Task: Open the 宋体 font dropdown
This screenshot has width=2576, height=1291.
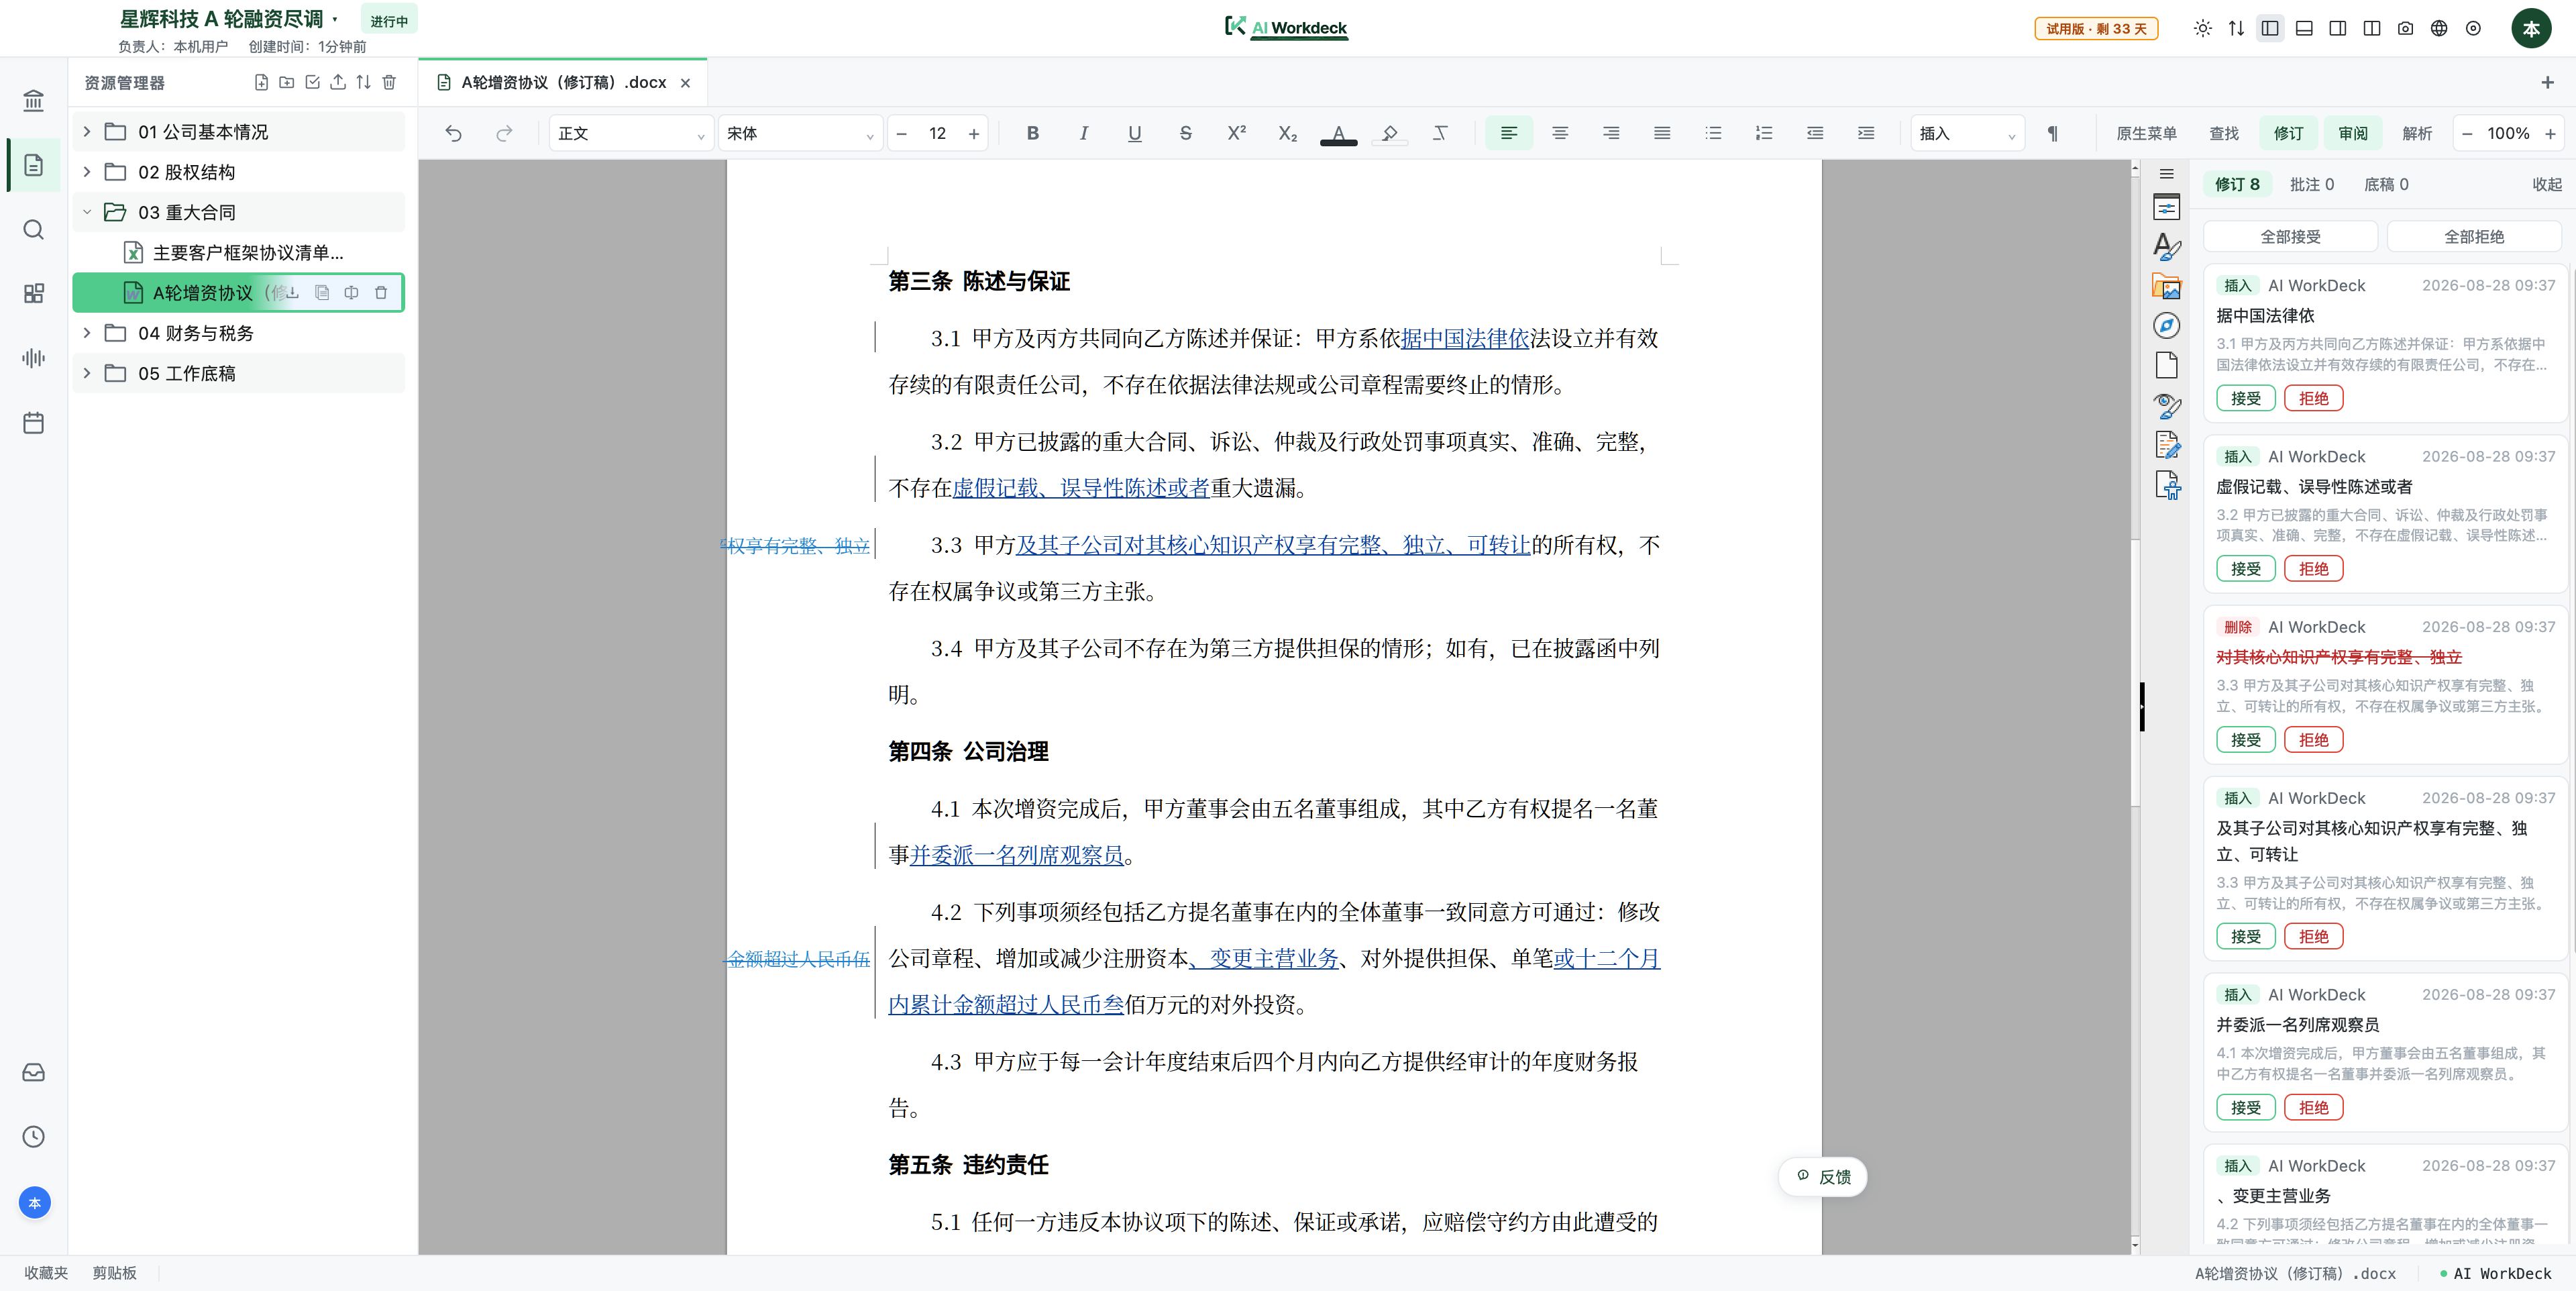Action: (x=800, y=134)
